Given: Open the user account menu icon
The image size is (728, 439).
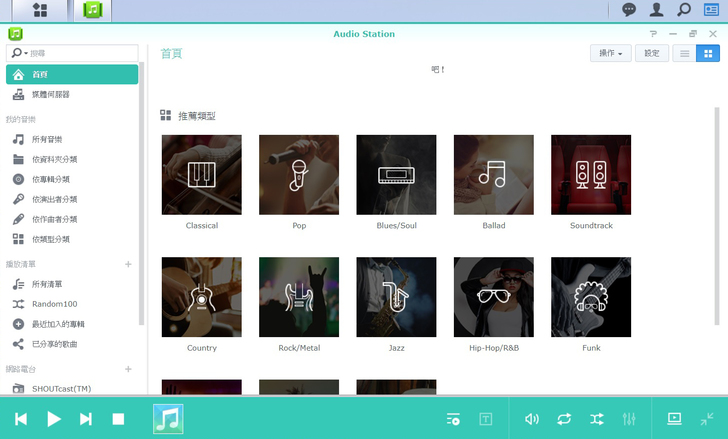Looking at the screenshot, I should 656,10.
